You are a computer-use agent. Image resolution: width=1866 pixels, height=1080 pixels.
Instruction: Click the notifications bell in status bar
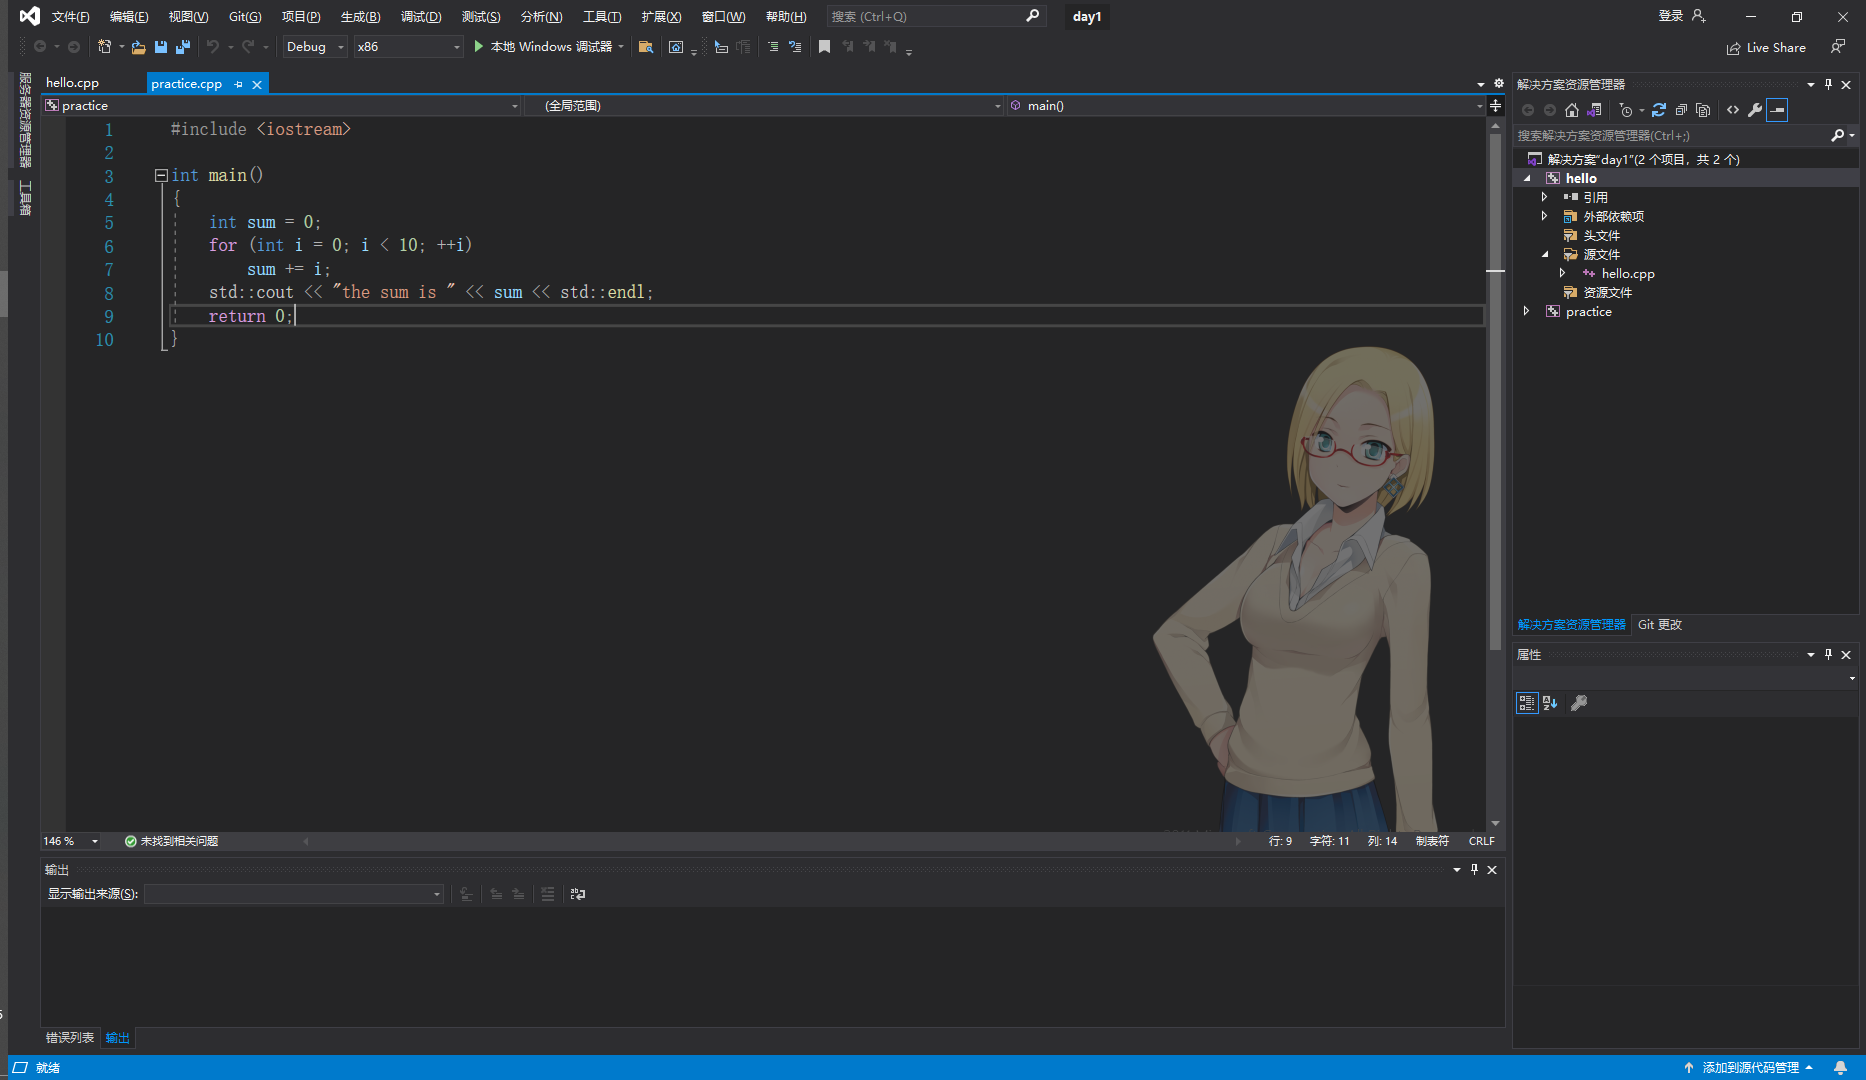(1840, 1068)
